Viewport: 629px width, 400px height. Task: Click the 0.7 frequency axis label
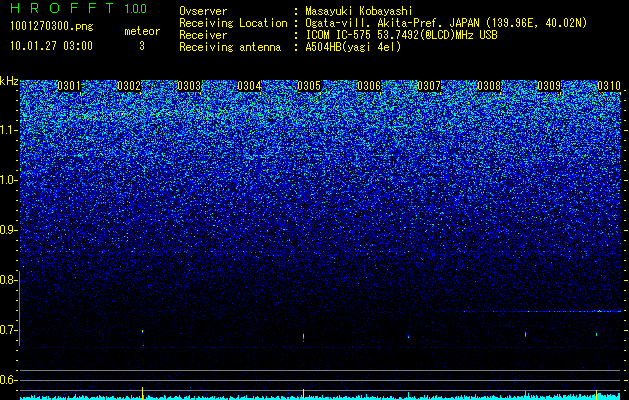pyautogui.click(x=7, y=330)
